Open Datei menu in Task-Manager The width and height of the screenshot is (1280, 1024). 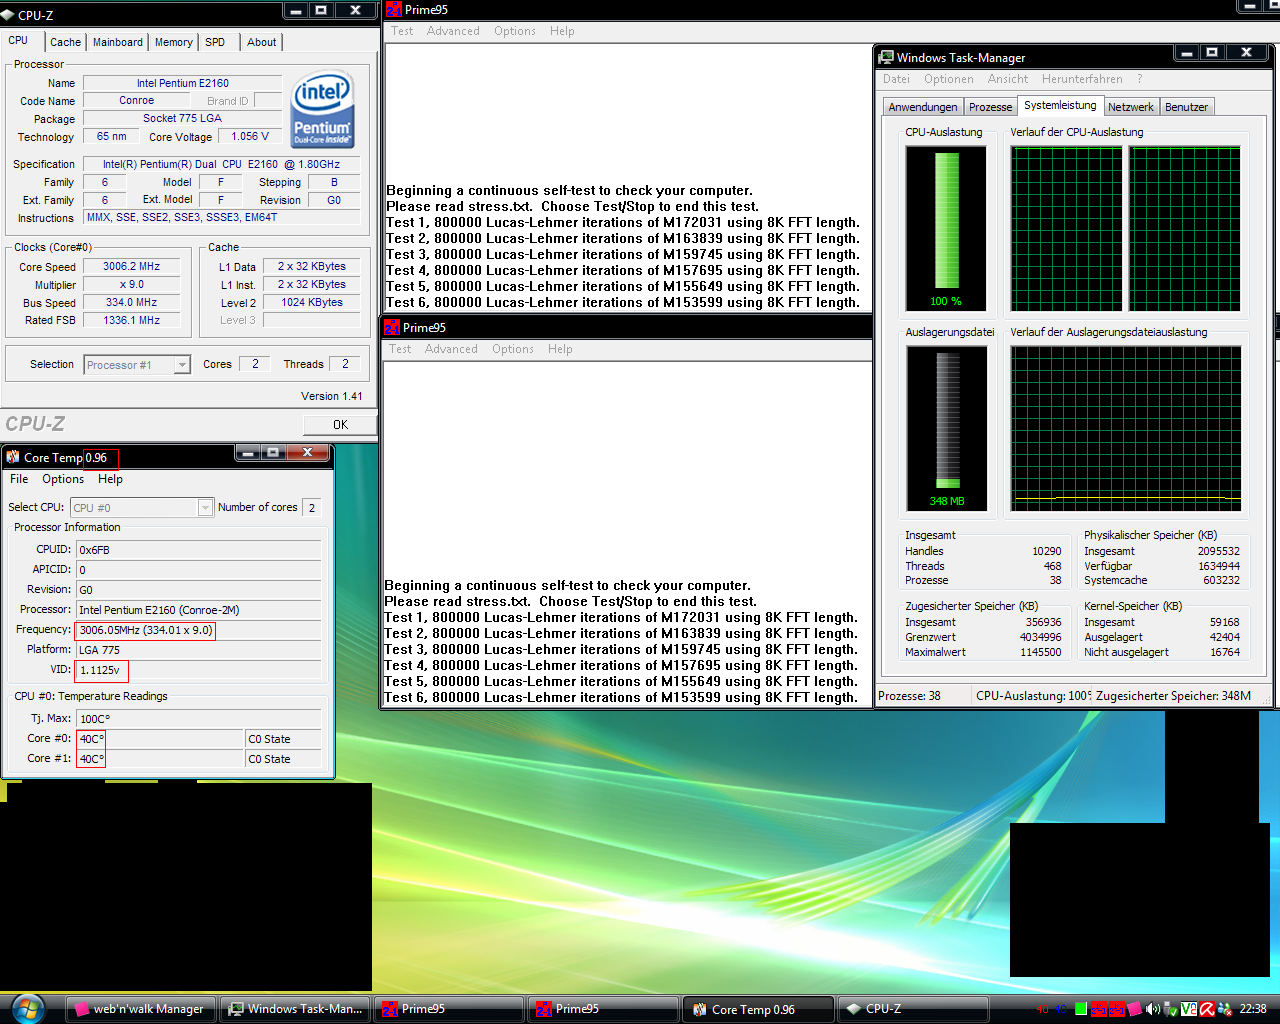896,79
